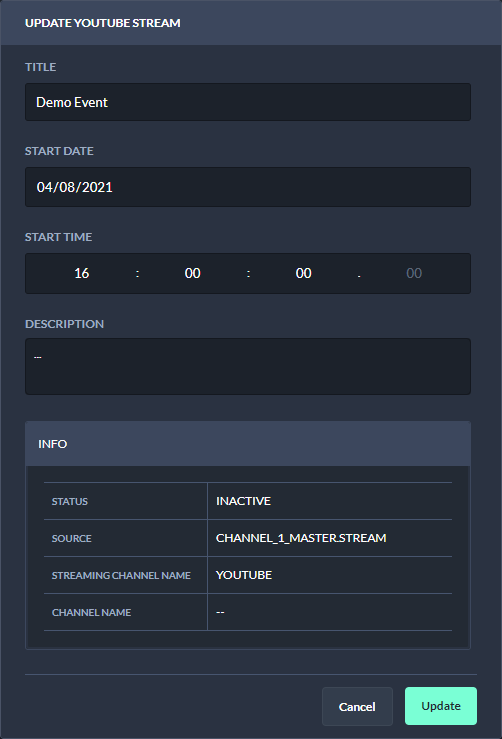The width and height of the screenshot is (502, 739).
Task: Click the YOUTUBE streaming channel name value
Action: click(x=244, y=575)
